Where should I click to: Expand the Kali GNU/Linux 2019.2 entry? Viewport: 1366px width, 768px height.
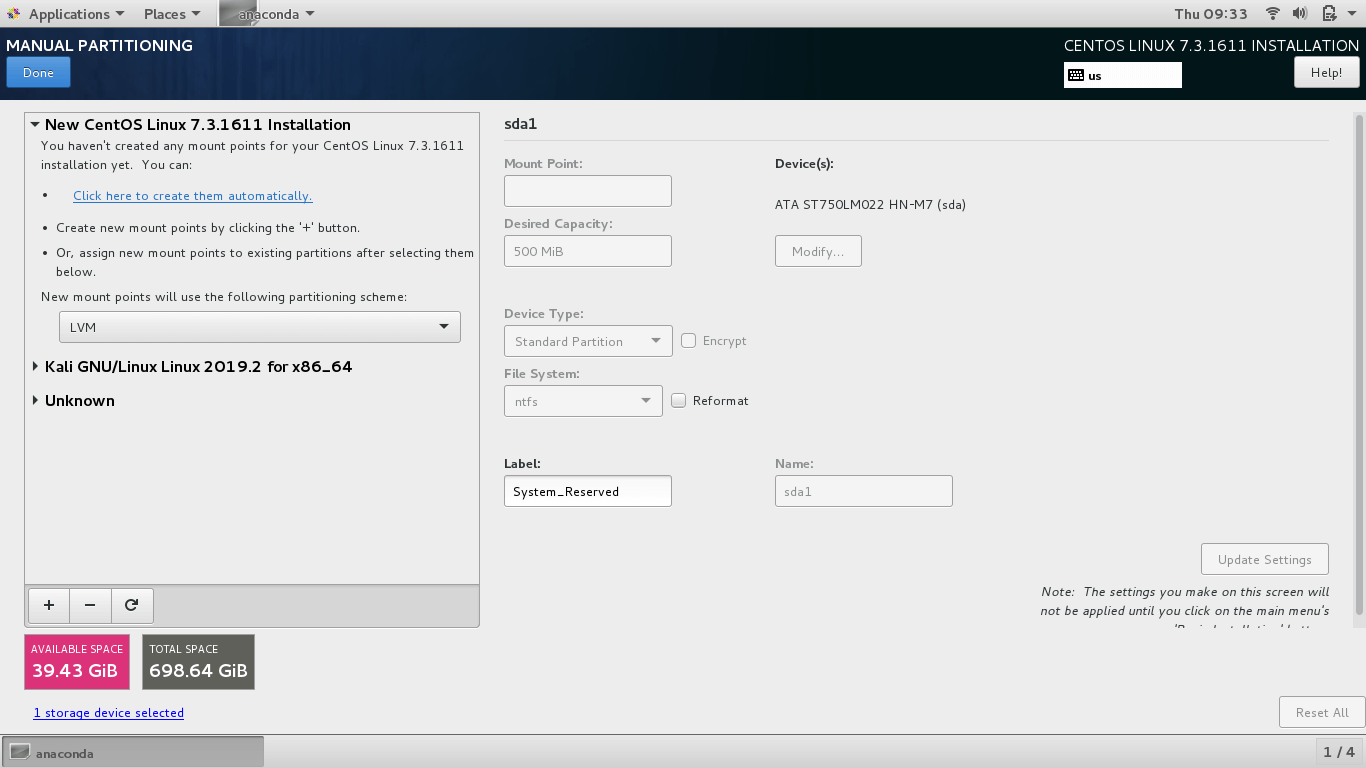pyautogui.click(x=35, y=367)
